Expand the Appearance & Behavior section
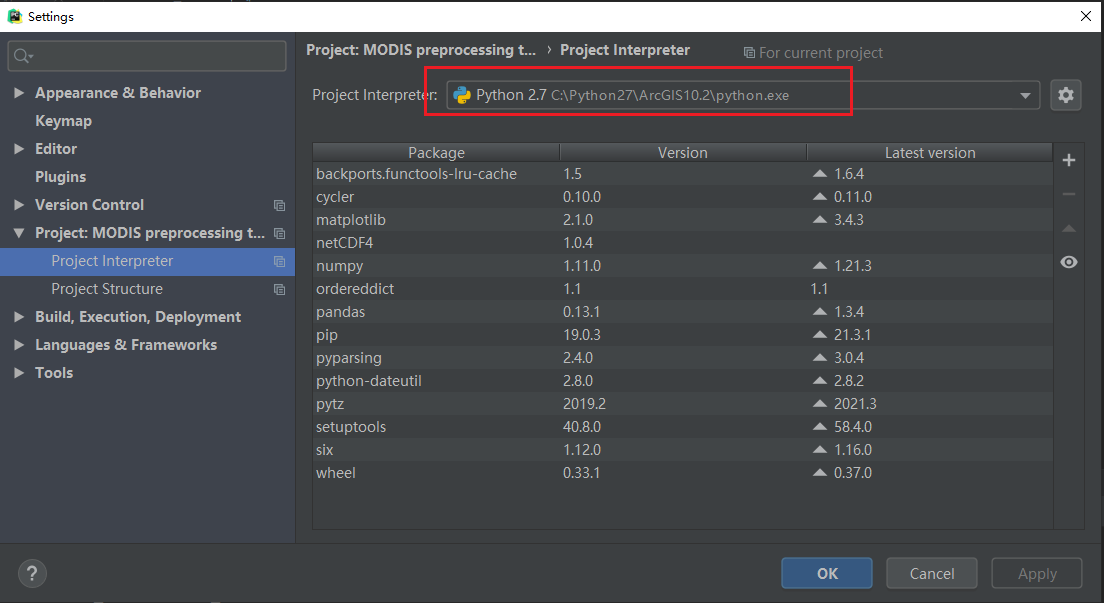Screen dimensions: 1104x603 [19, 93]
